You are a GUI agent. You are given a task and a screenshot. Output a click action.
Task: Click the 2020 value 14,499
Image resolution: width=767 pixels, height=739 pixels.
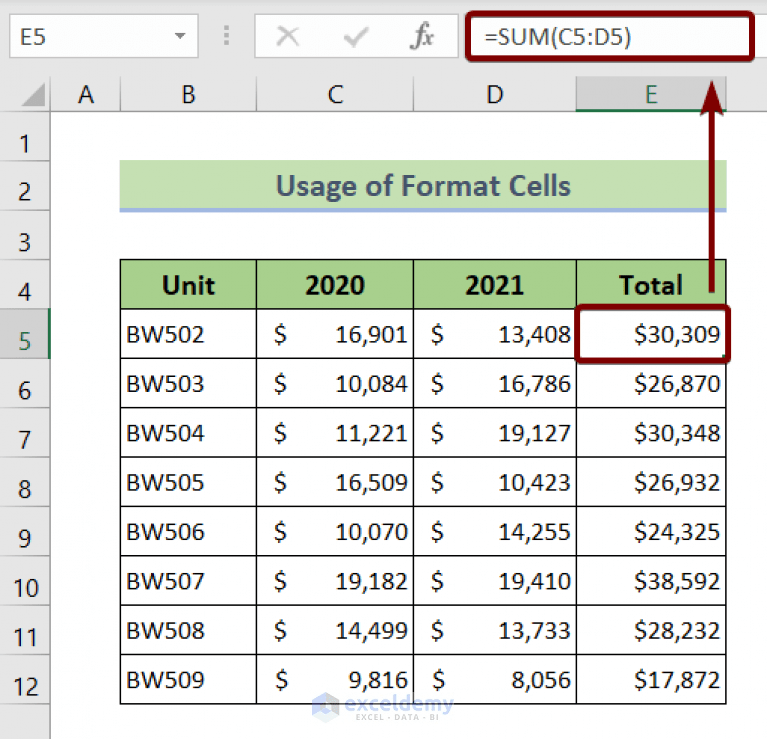pos(335,630)
